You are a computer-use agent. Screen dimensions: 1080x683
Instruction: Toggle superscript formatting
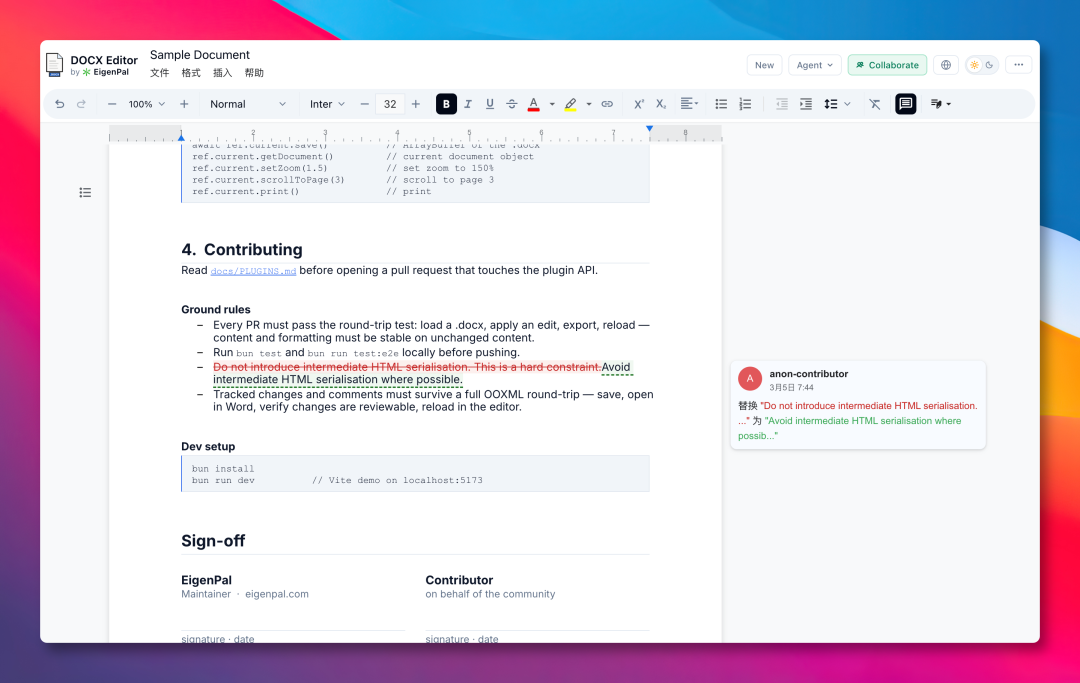pos(638,104)
